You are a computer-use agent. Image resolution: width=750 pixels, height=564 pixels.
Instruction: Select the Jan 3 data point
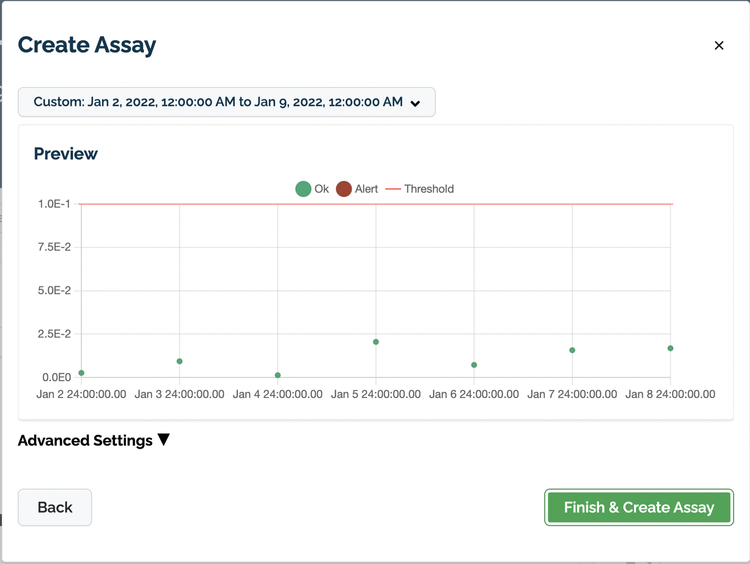(x=179, y=361)
